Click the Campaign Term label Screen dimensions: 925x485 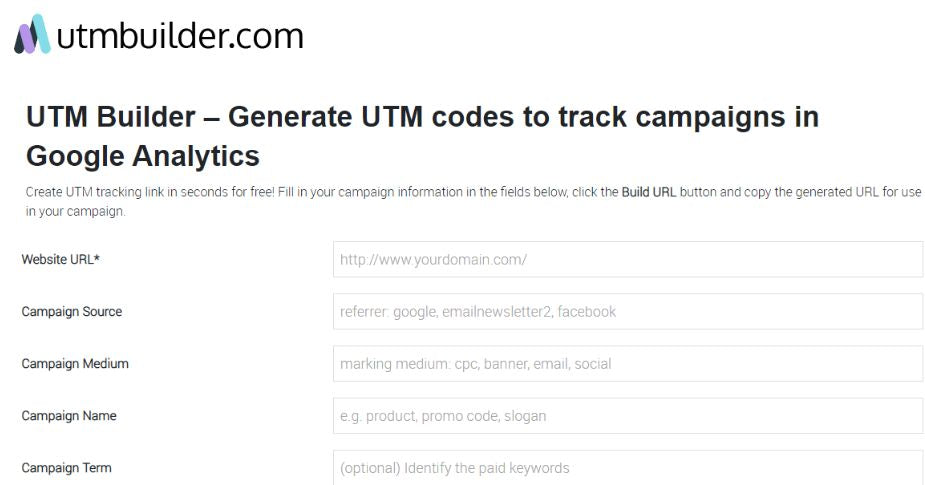click(67, 468)
